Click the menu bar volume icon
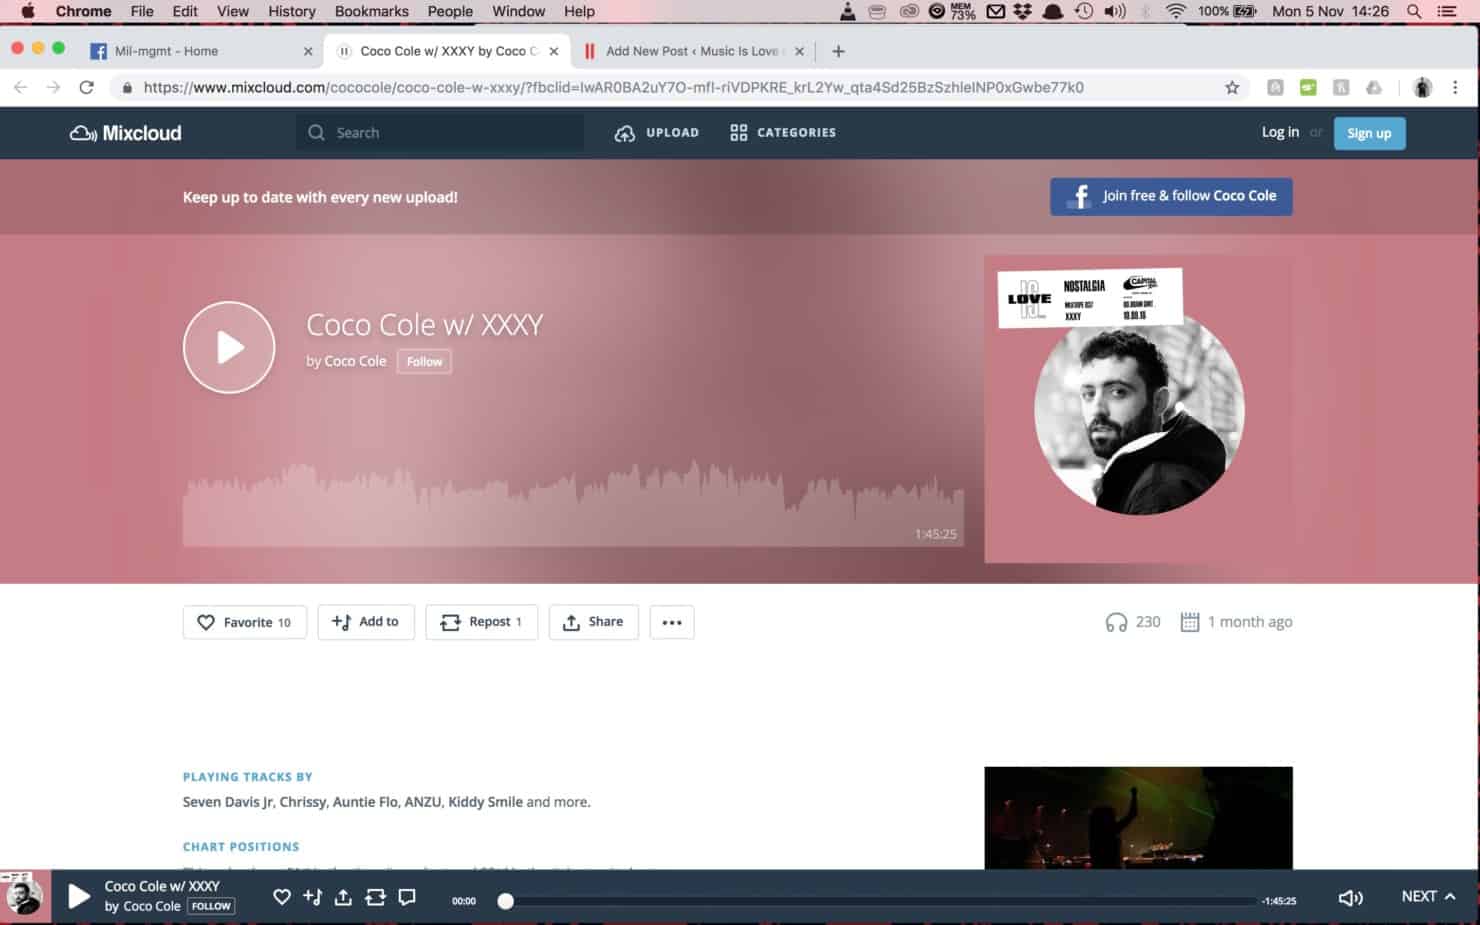1480x925 pixels. 1115,11
